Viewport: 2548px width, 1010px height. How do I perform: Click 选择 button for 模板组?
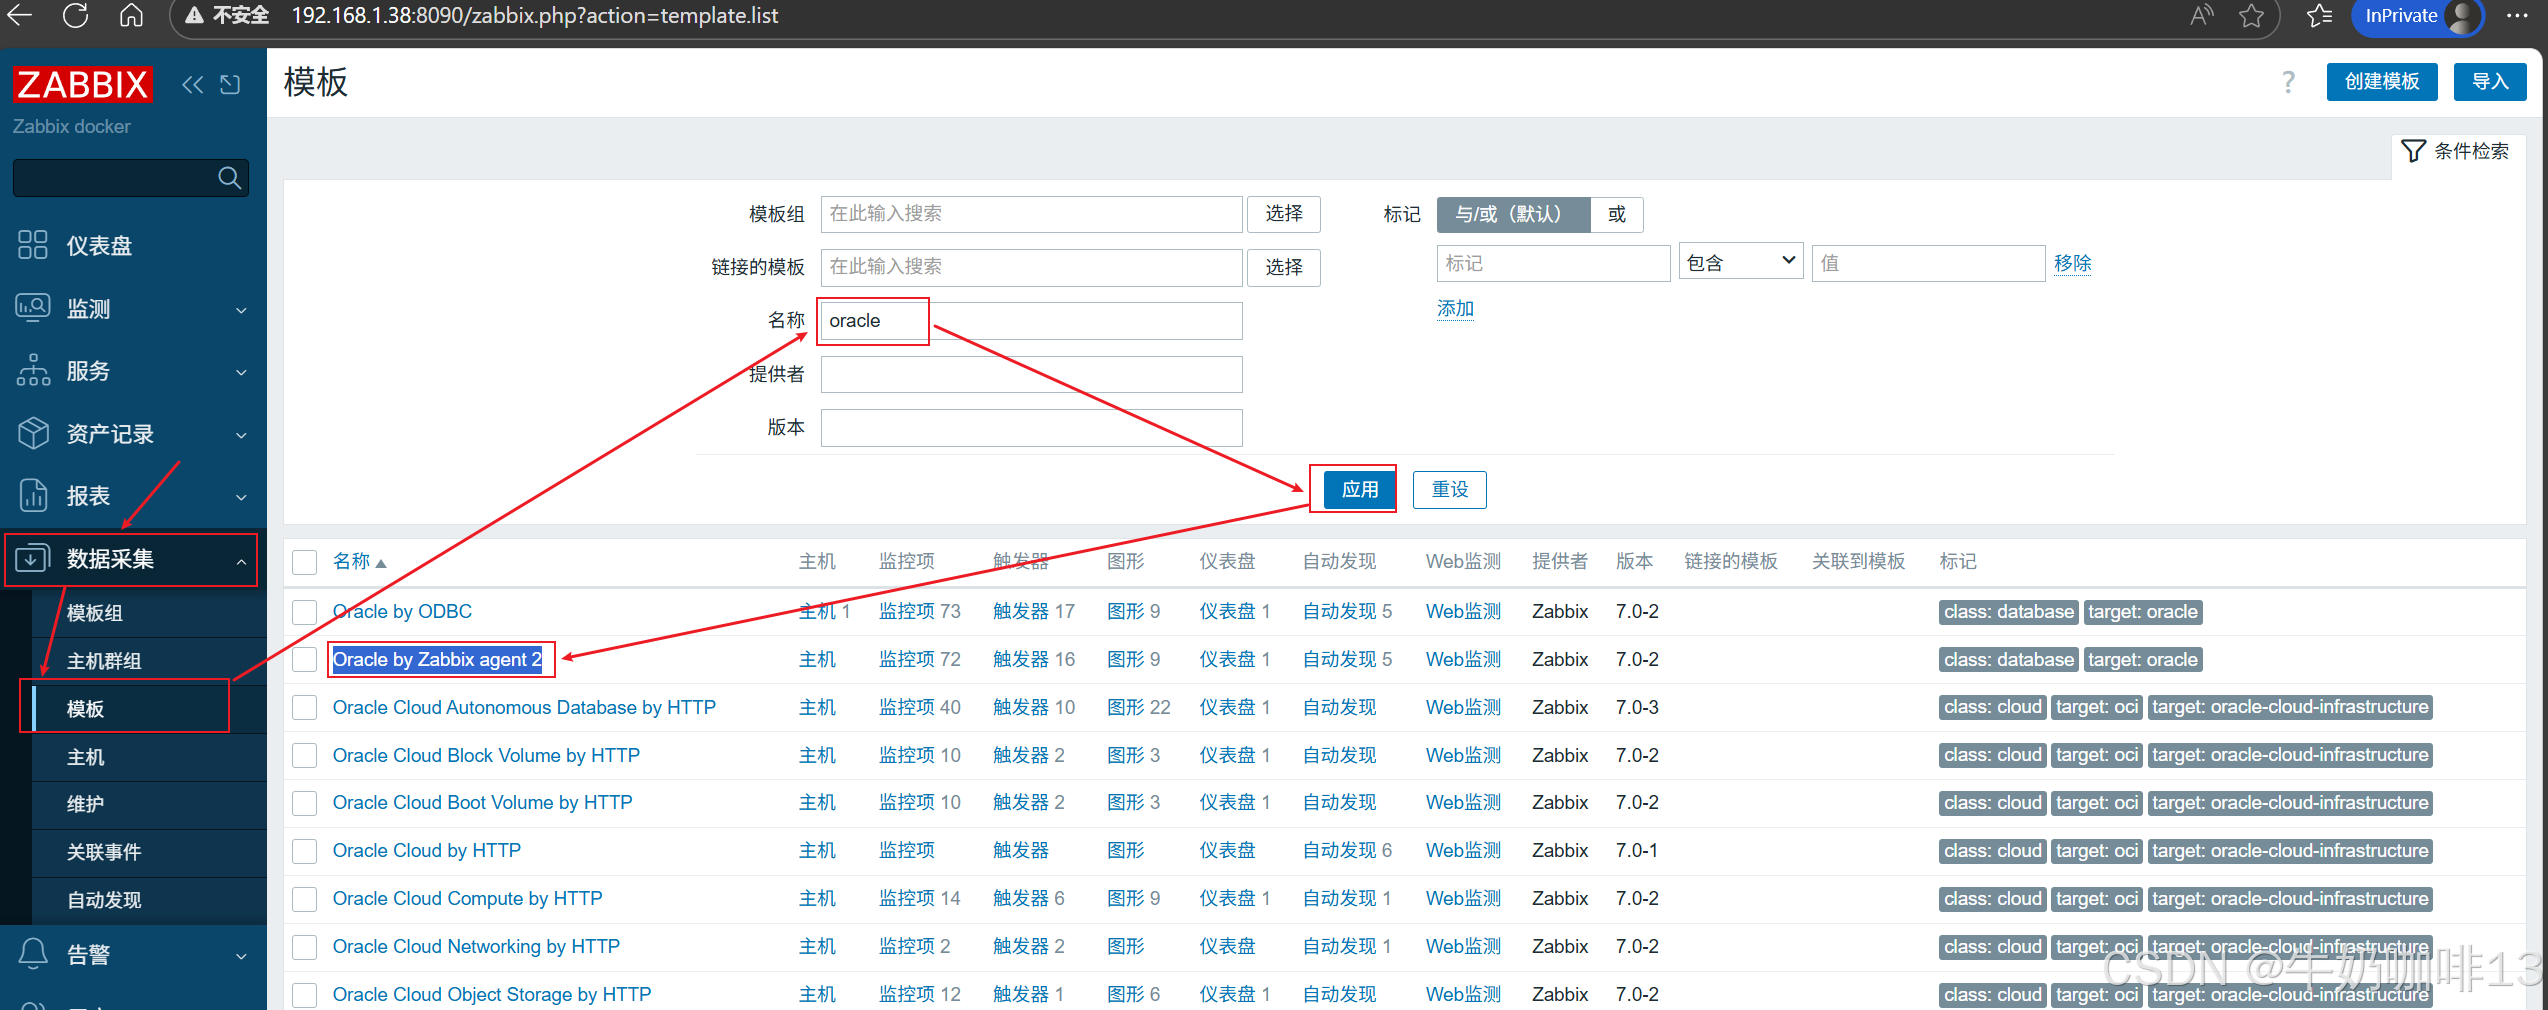1284,214
